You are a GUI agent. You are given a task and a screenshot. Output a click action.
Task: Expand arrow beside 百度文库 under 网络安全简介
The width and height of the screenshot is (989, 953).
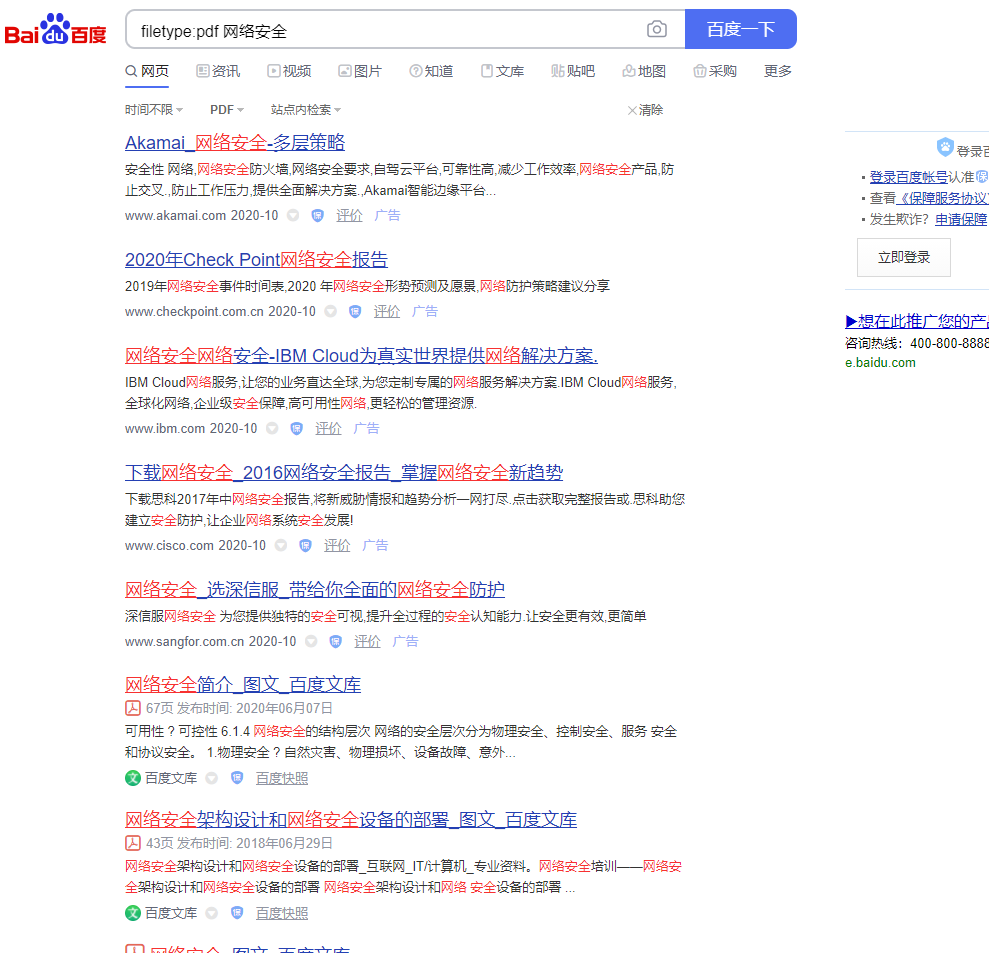(212, 778)
